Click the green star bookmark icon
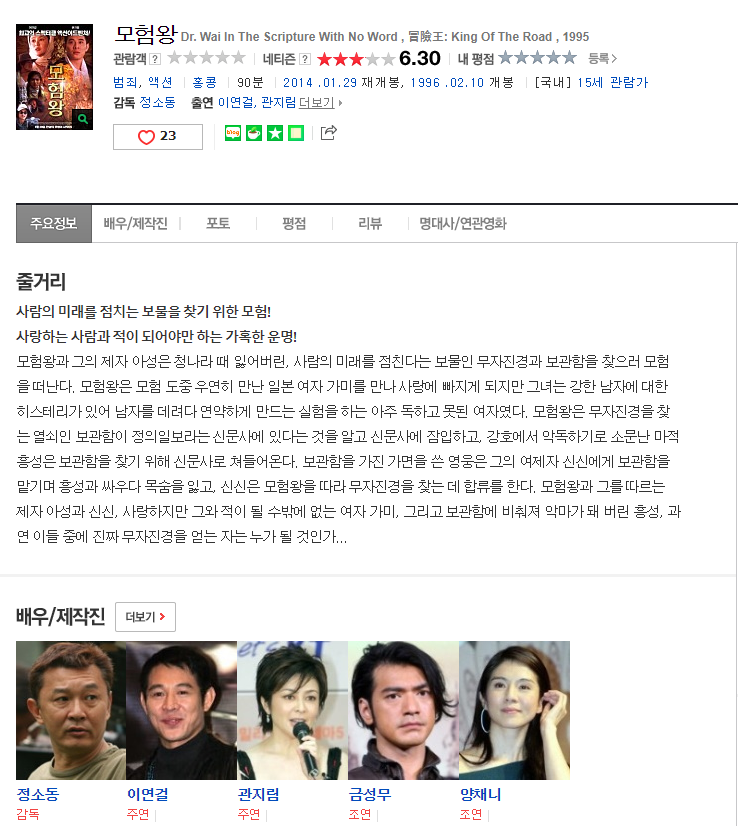Image resolution: width=738 pixels, height=826 pixels. click(x=275, y=133)
